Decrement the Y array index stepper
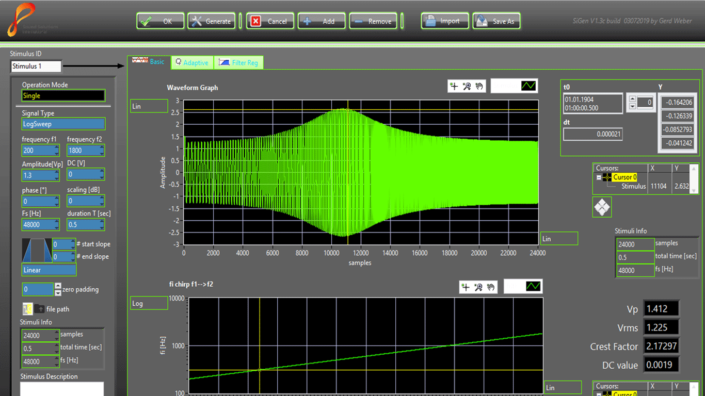 click(x=633, y=106)
